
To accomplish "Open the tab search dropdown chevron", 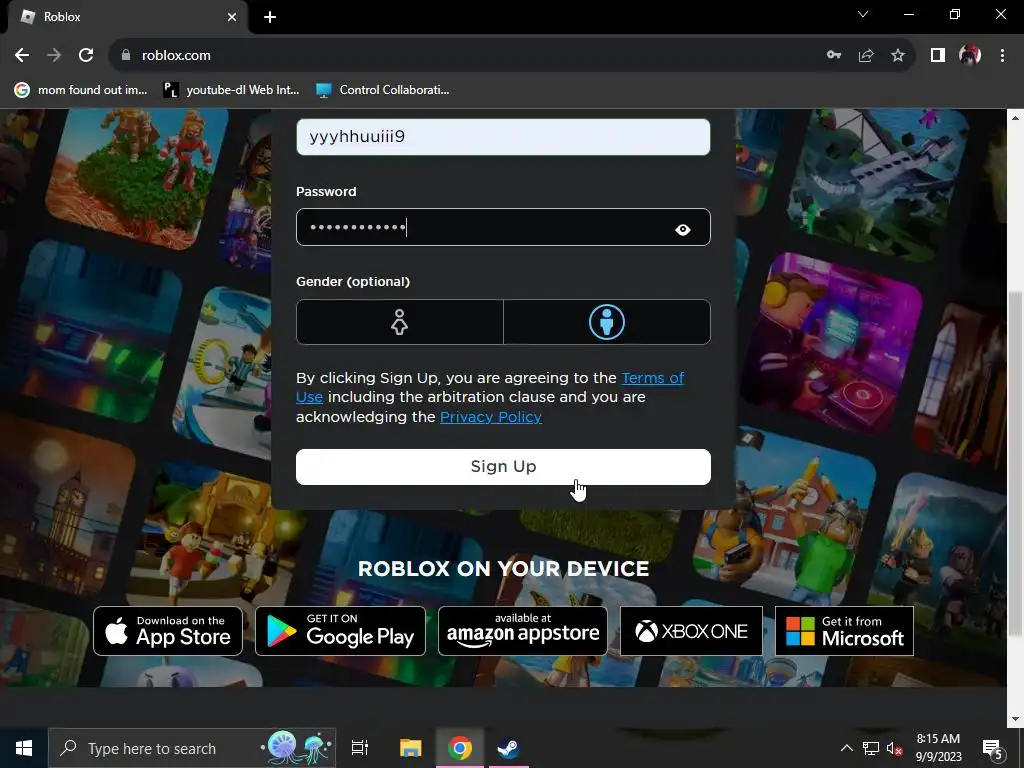I will click(x=863, y=14).
